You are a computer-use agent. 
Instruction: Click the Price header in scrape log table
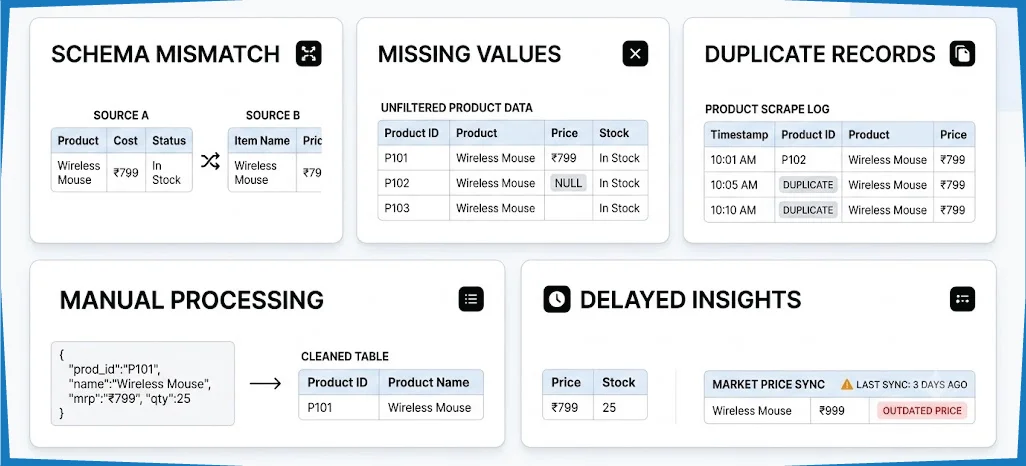(x=953, y=135)
